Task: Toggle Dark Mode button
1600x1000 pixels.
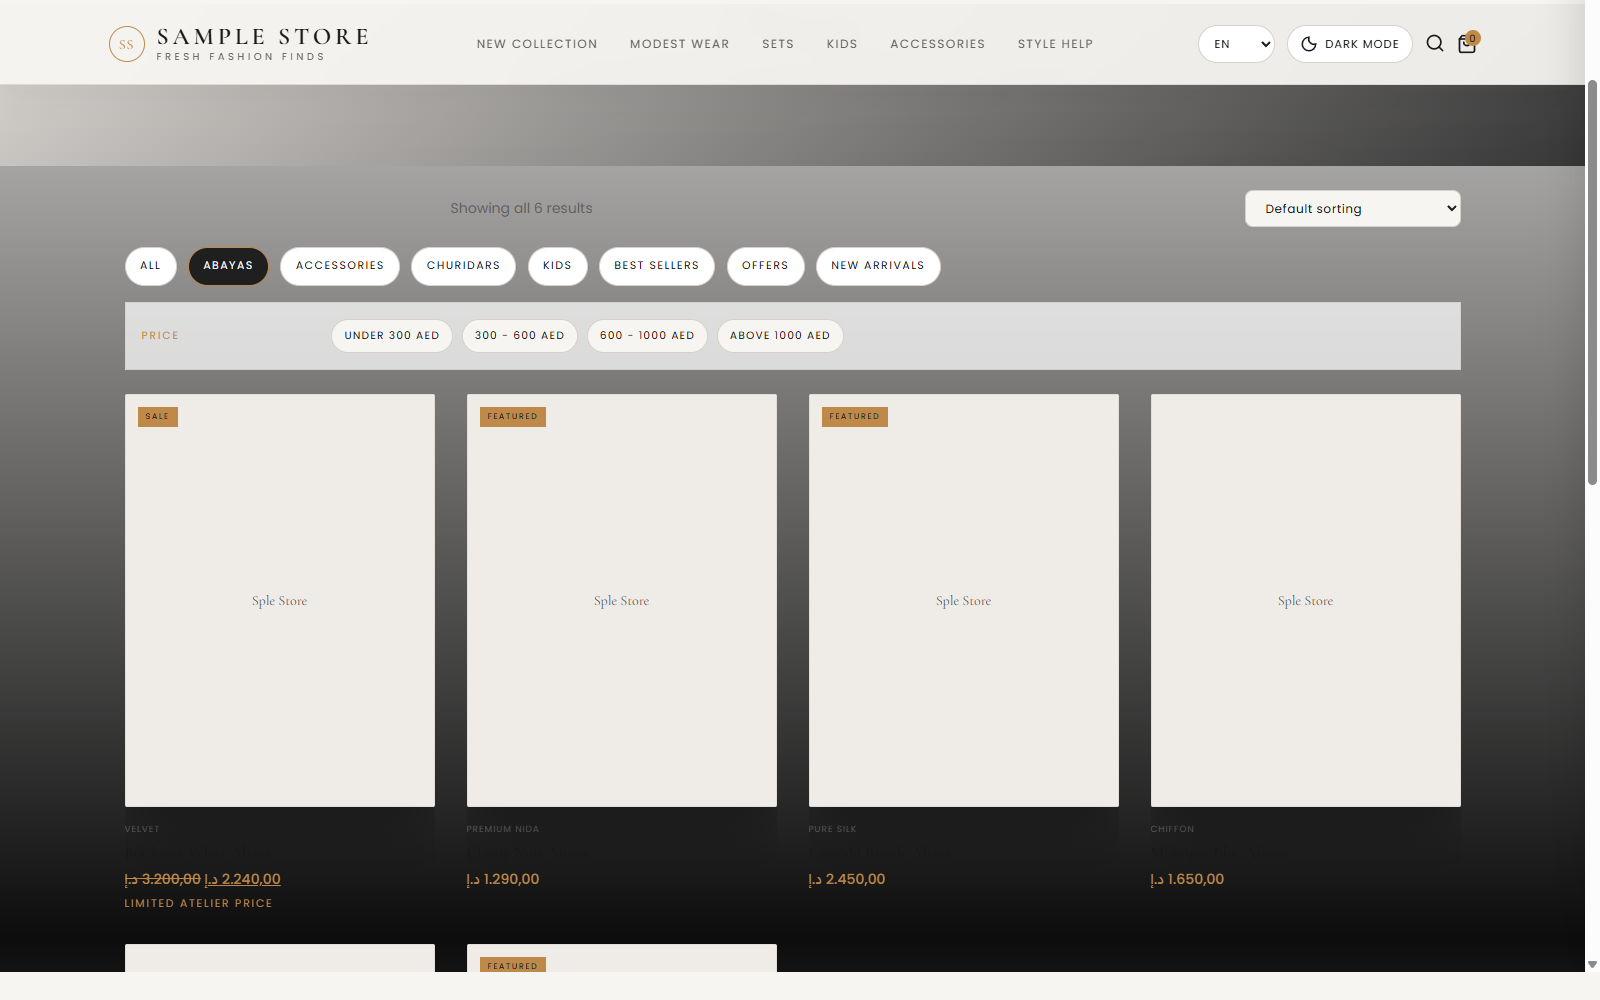Action: click(1349, 44)
